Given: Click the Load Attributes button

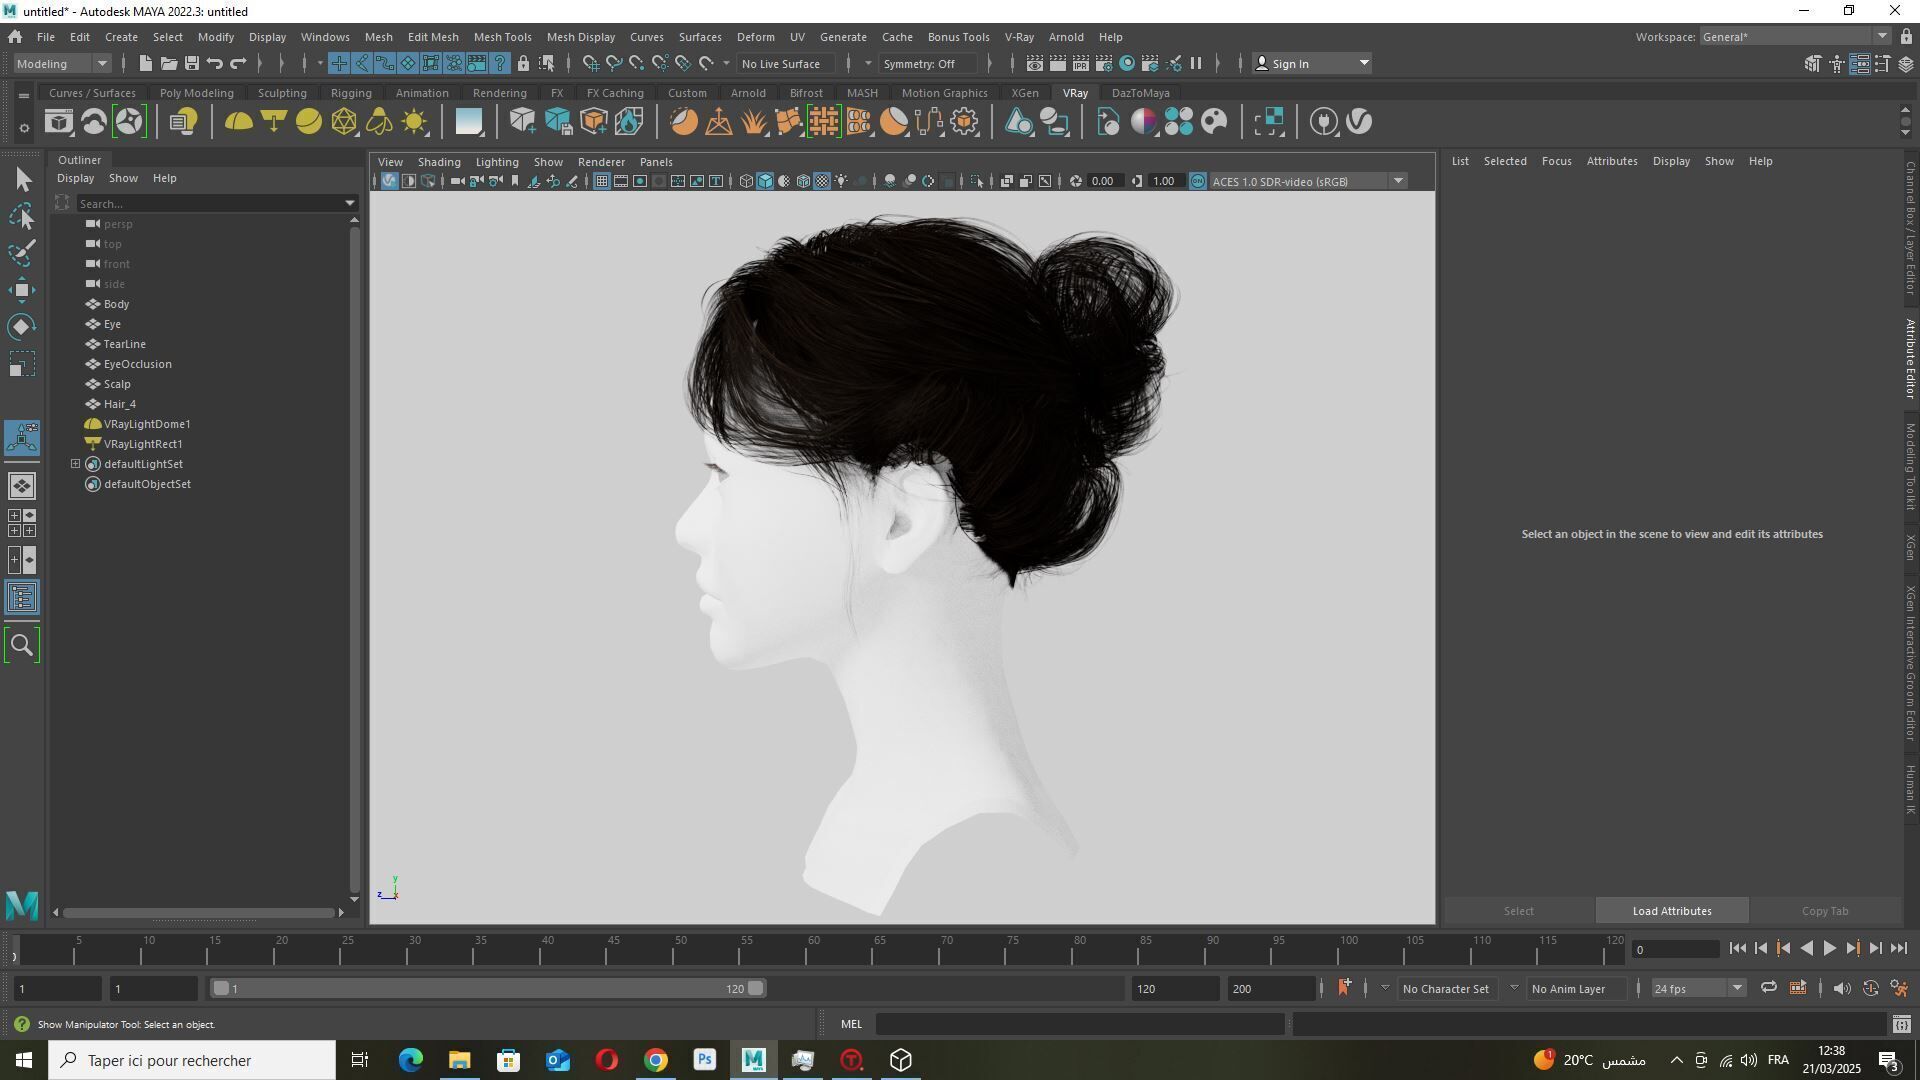Looking at the screenshot, I should tap(1671, 911).
